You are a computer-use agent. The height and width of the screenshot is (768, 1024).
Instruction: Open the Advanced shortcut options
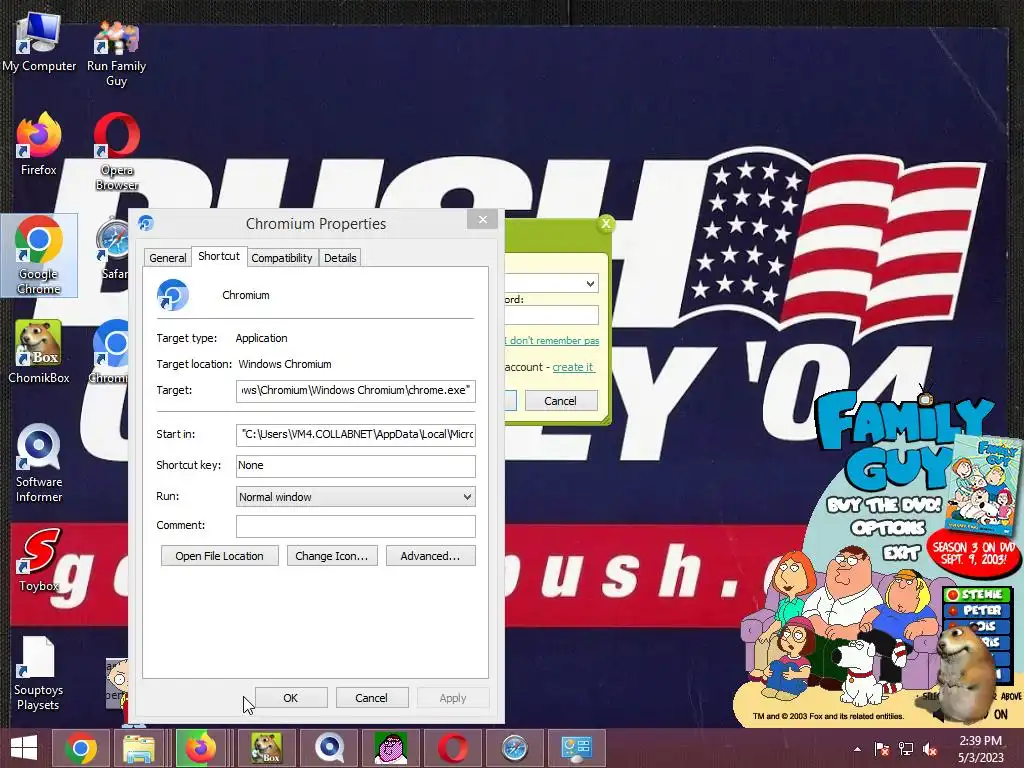pos(430,556)
